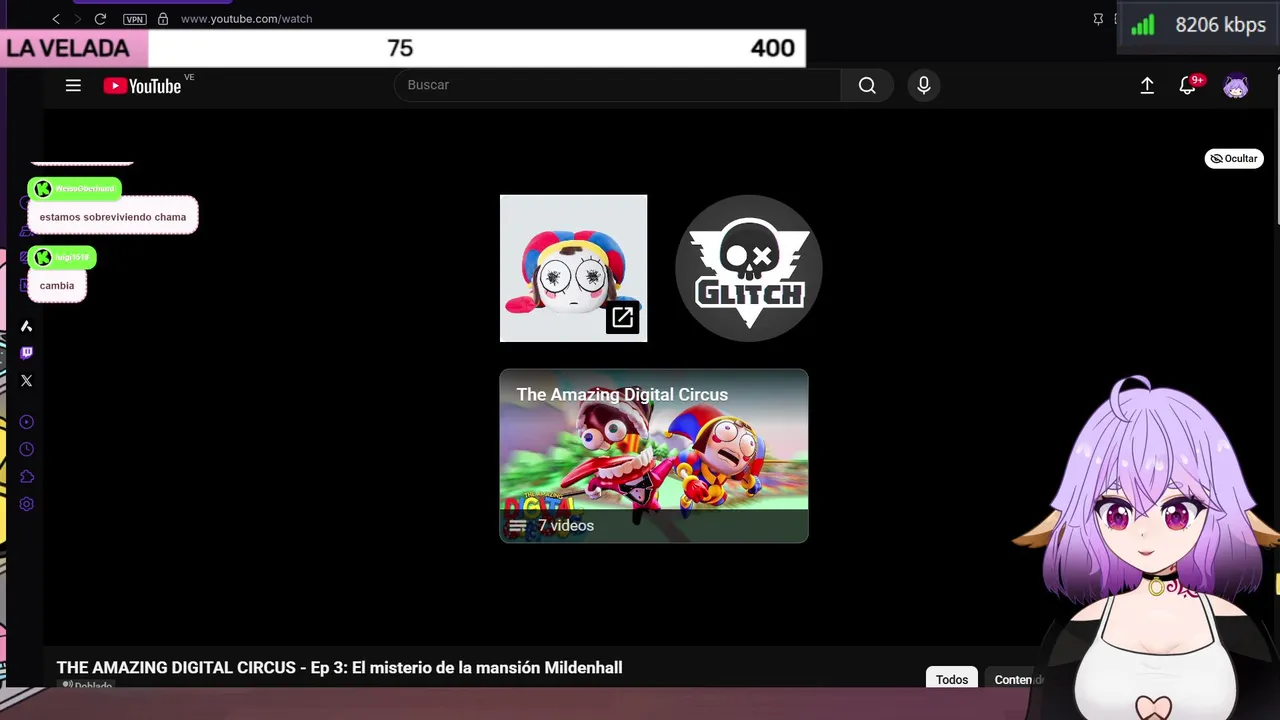Click the Kick badge of first chat user
Image resolution: width=1280 pixels, height=720 pixels.
(42, 188)
